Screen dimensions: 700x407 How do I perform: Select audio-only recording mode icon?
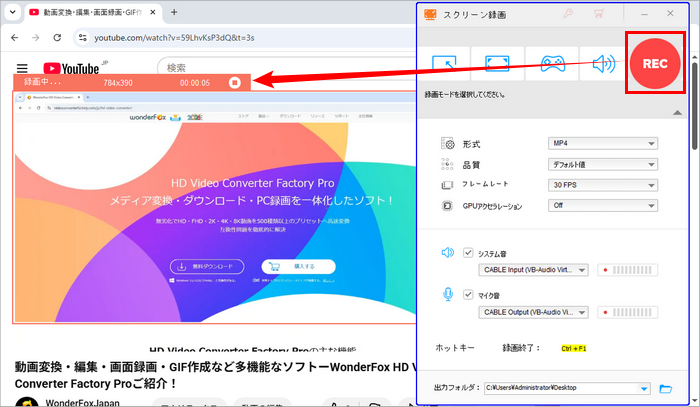603,64
